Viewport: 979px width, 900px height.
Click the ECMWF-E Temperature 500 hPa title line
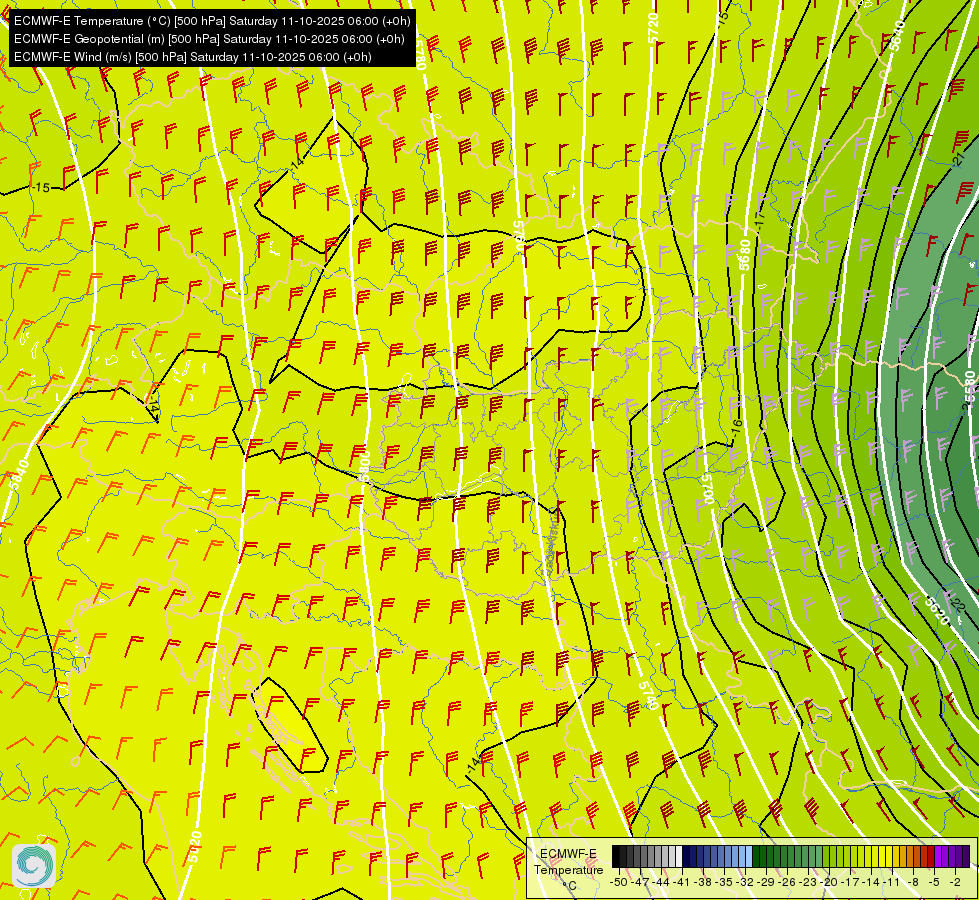pyautogui.click(x=212, y=21)
